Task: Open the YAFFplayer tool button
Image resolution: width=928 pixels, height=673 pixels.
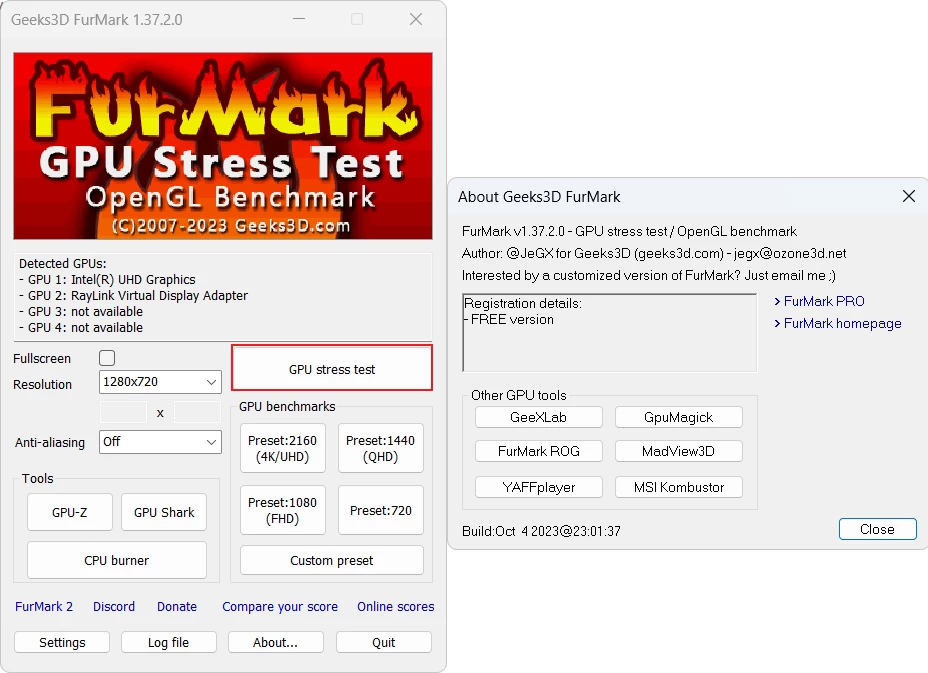Action: 539,487
